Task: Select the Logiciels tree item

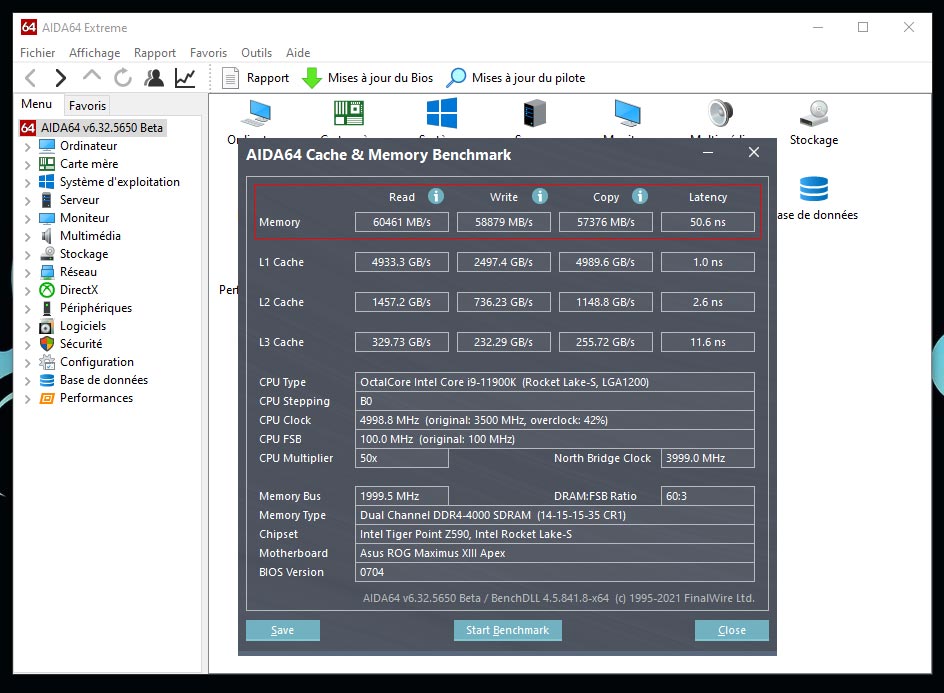Action: pyautogui.click(x=83, y=326)
